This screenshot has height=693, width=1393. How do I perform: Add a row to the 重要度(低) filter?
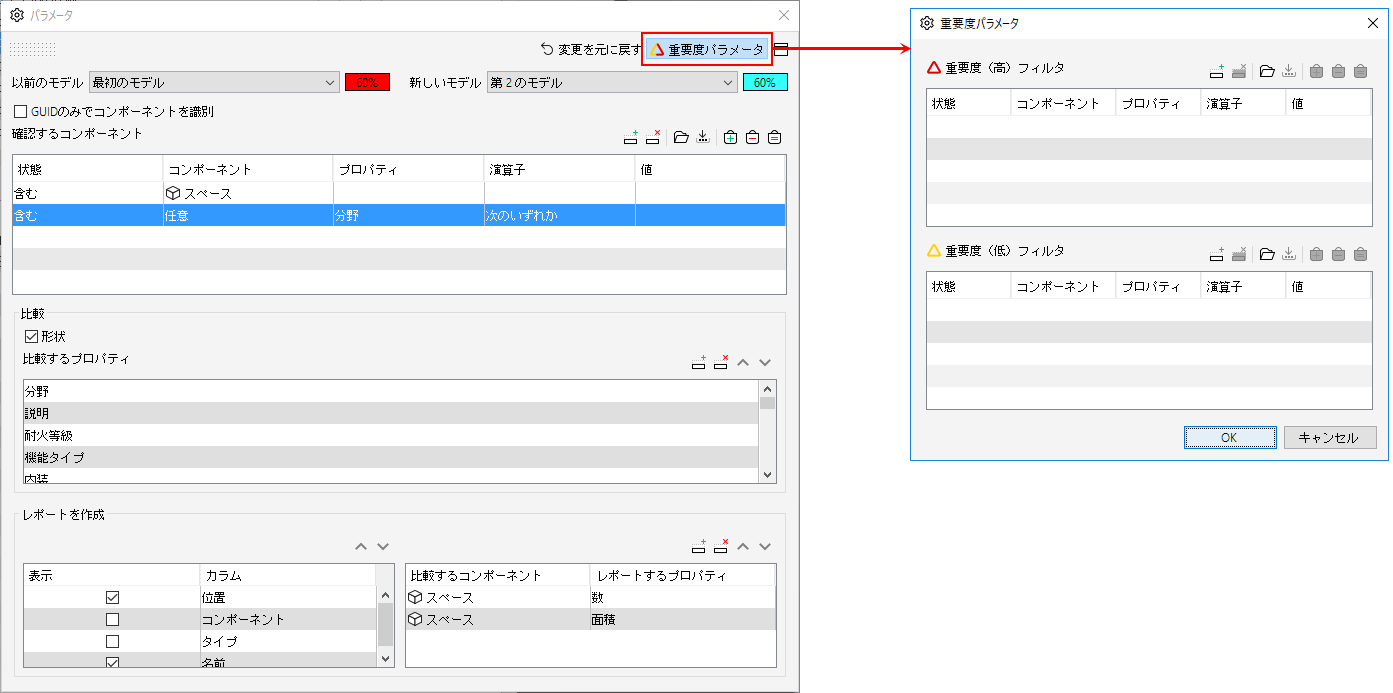(1217, 254)
